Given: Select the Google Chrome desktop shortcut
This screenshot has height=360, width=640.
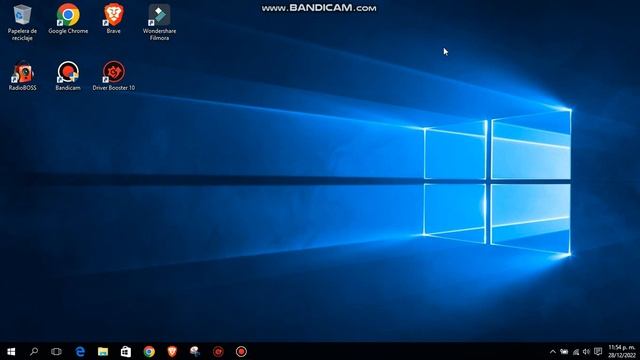Looking at the screenshot, I should (68, 19).
